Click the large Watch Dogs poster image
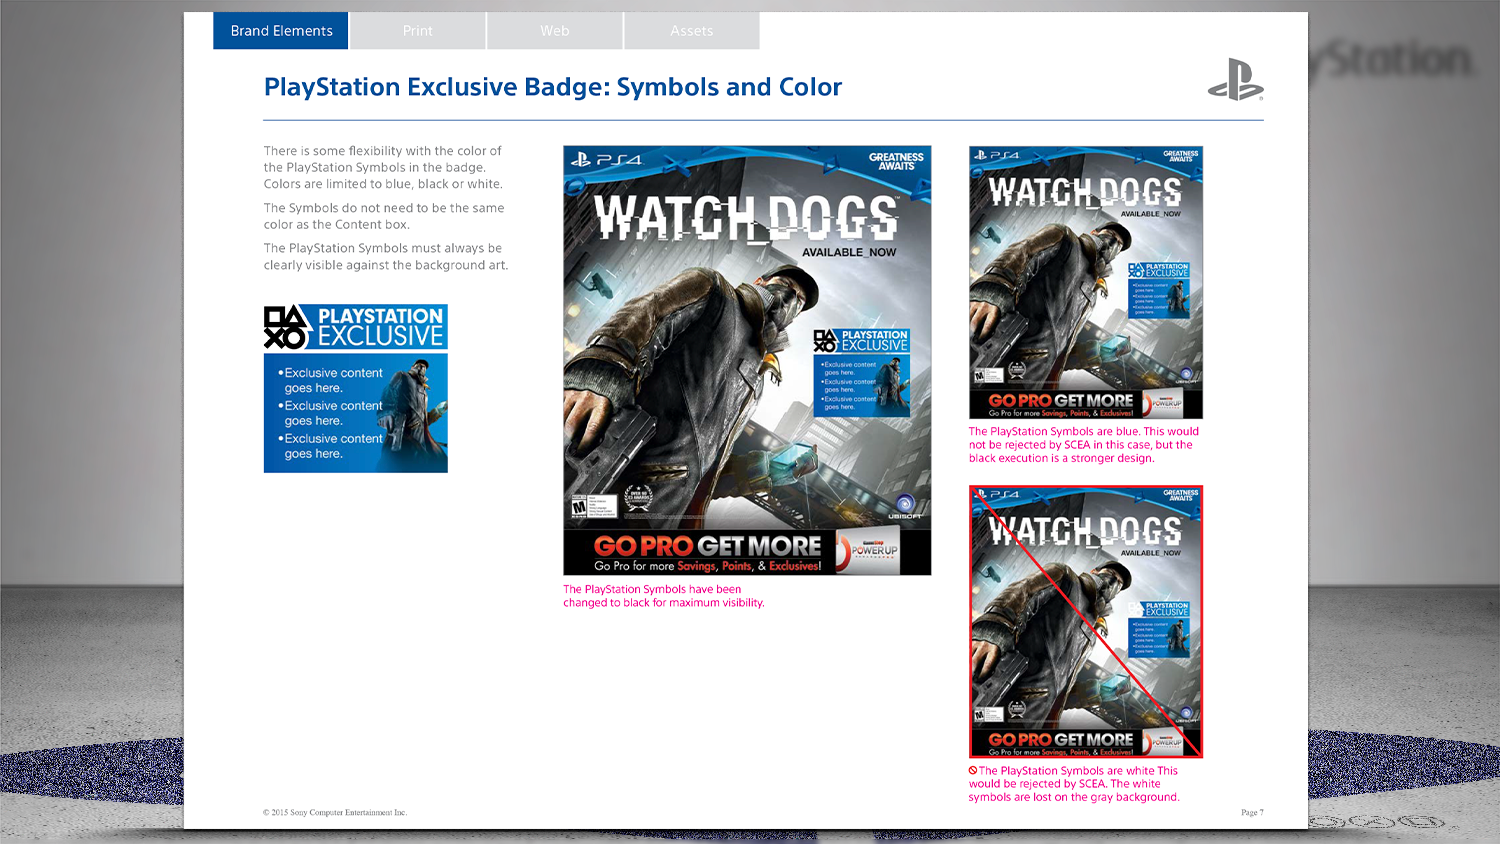Screen dimensions: 1500x844 click(747, 360)
